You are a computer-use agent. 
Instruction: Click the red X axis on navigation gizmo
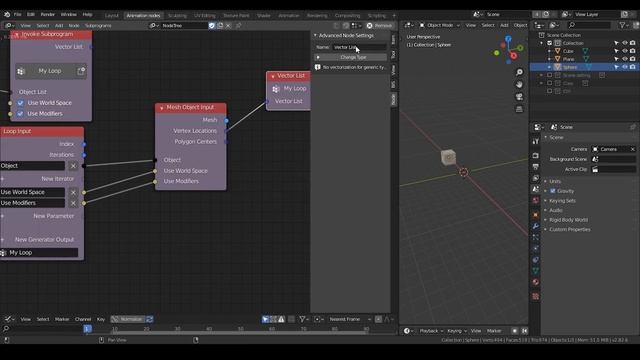pyautogui.click(x=513, y=56)
